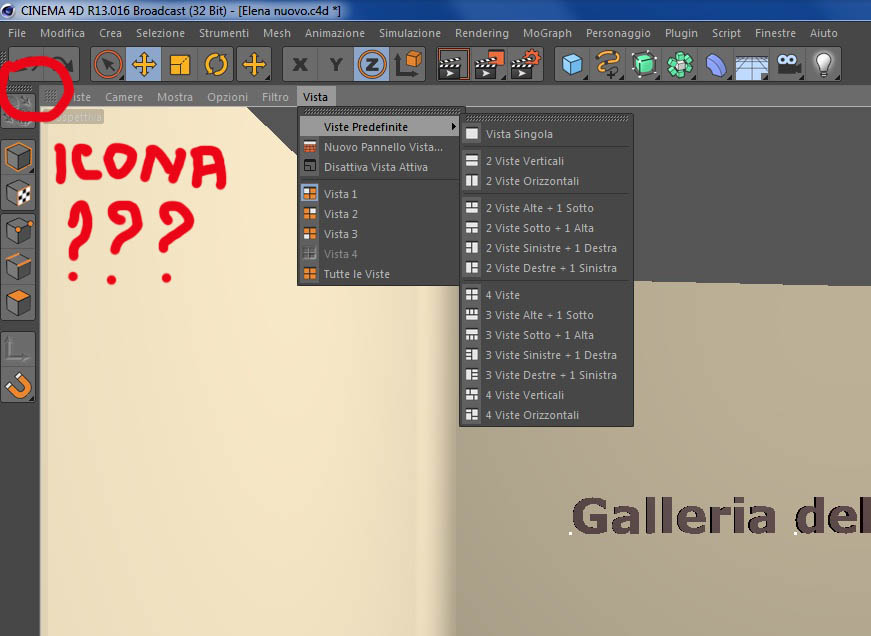Choose 2 Viste Verticali layout

[x=547, y=161]
